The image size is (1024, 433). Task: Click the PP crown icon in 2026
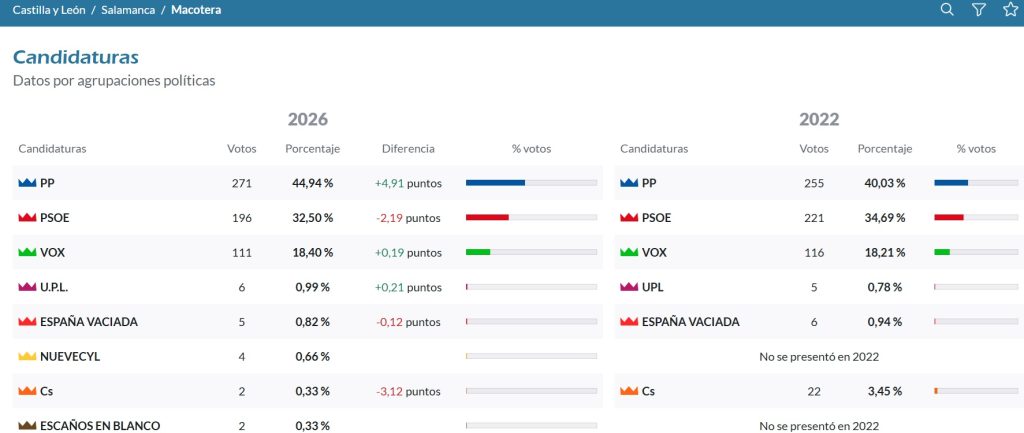coord(27,183)
